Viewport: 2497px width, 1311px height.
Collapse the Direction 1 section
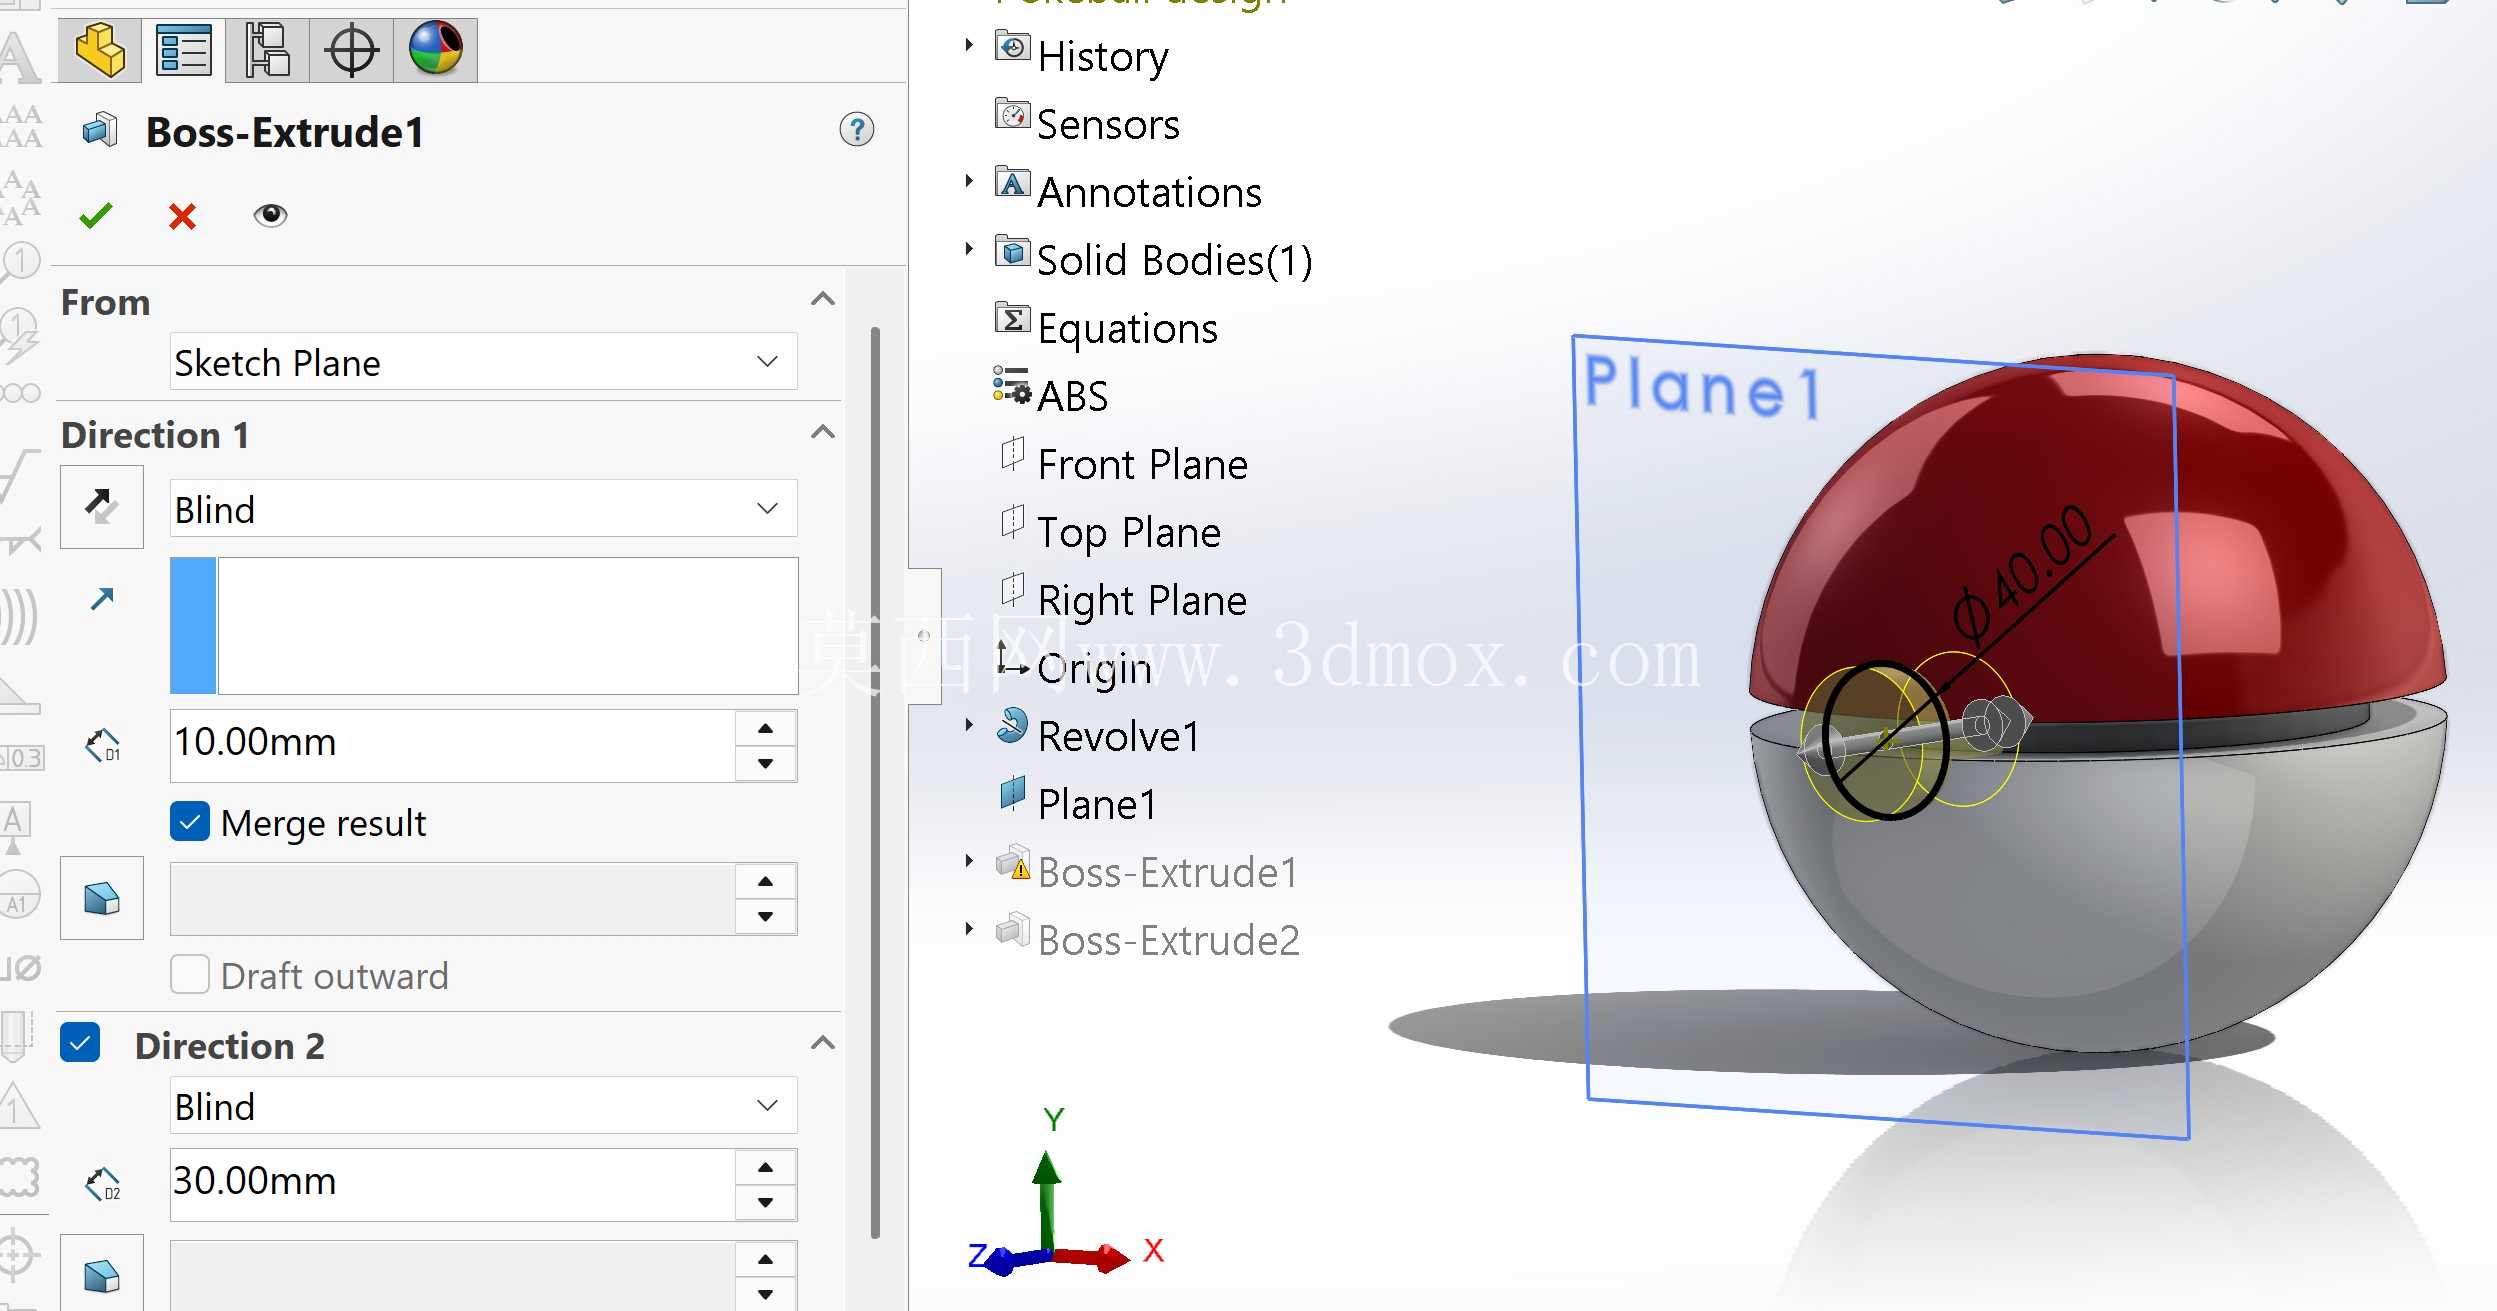tap(822, 432)
